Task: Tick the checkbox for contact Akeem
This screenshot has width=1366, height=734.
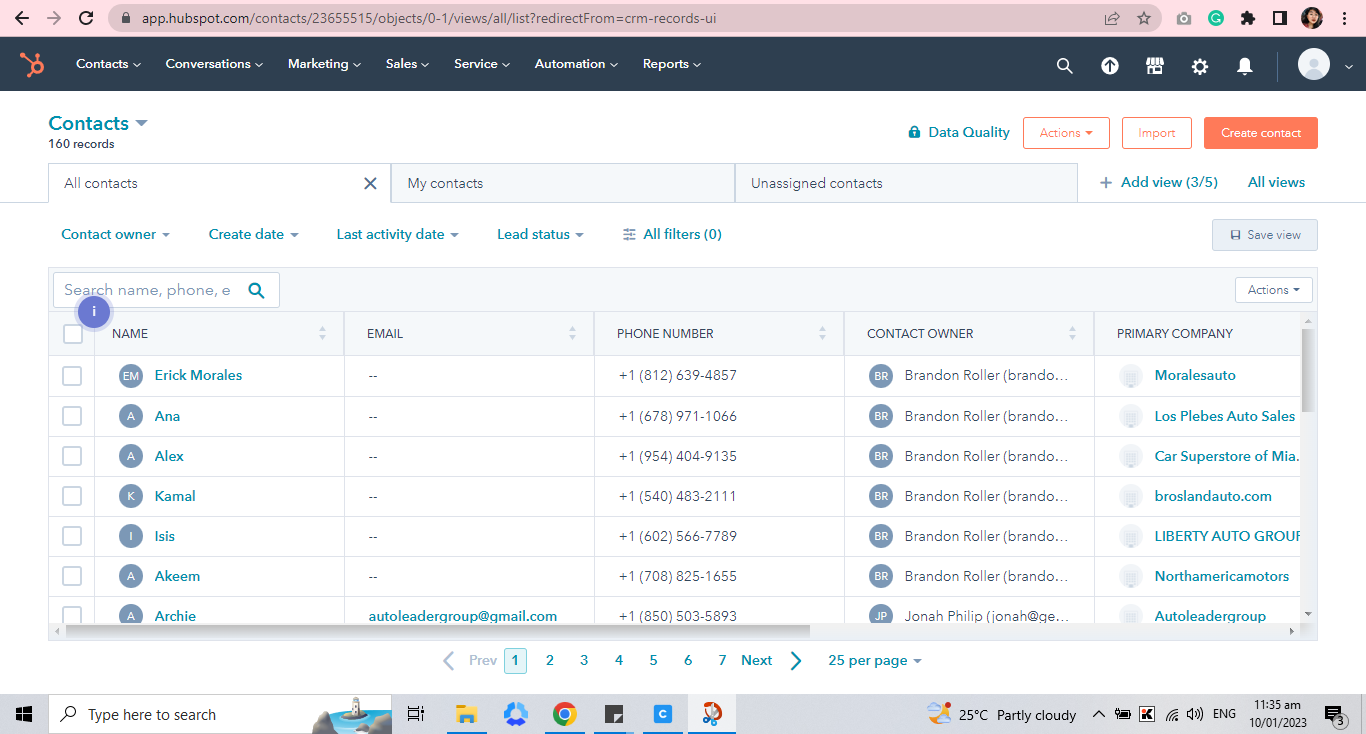Action: pos(72,576)
